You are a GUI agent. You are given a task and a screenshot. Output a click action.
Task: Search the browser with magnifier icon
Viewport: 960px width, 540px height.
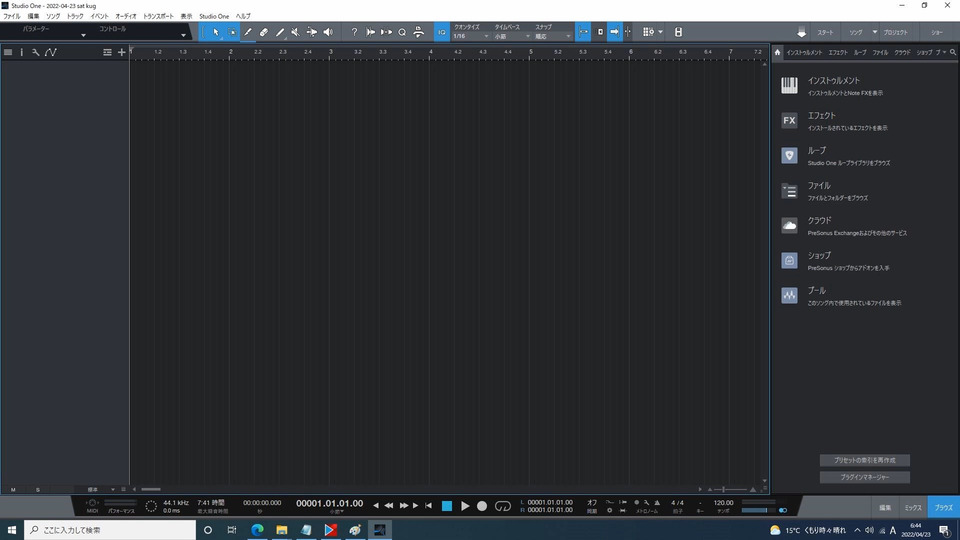(953, 52)
